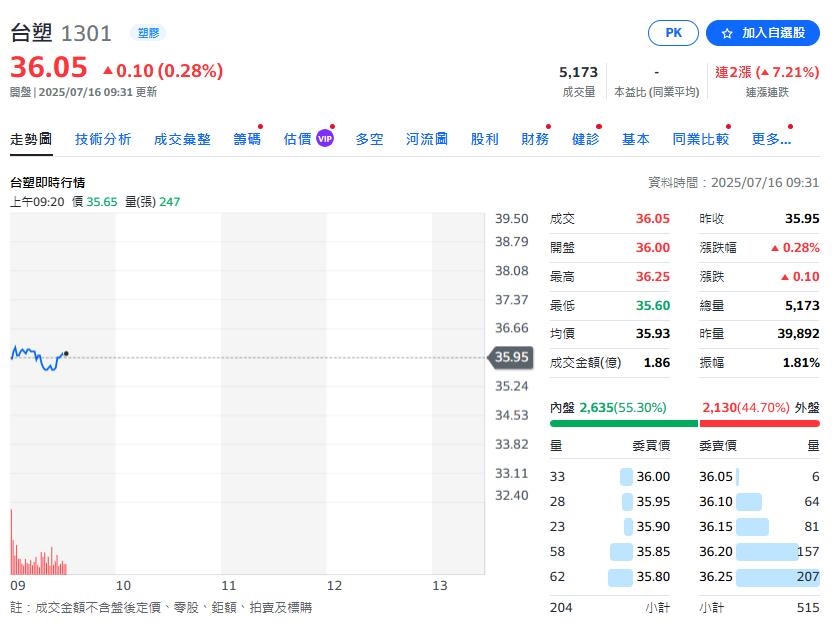Open the 更多 dropdown menu
Image resolution: width=840 pixels, height=629 pixels.
click(771, 140)
